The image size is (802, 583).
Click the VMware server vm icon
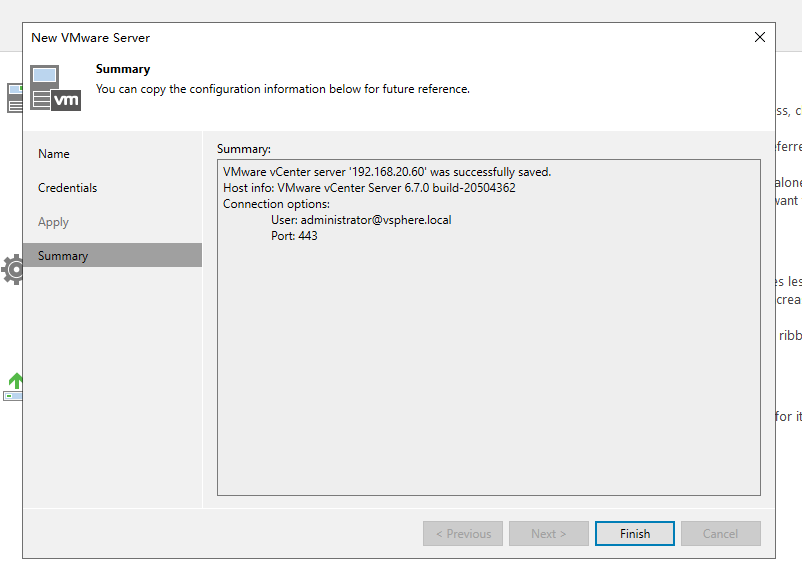(55, 88)
